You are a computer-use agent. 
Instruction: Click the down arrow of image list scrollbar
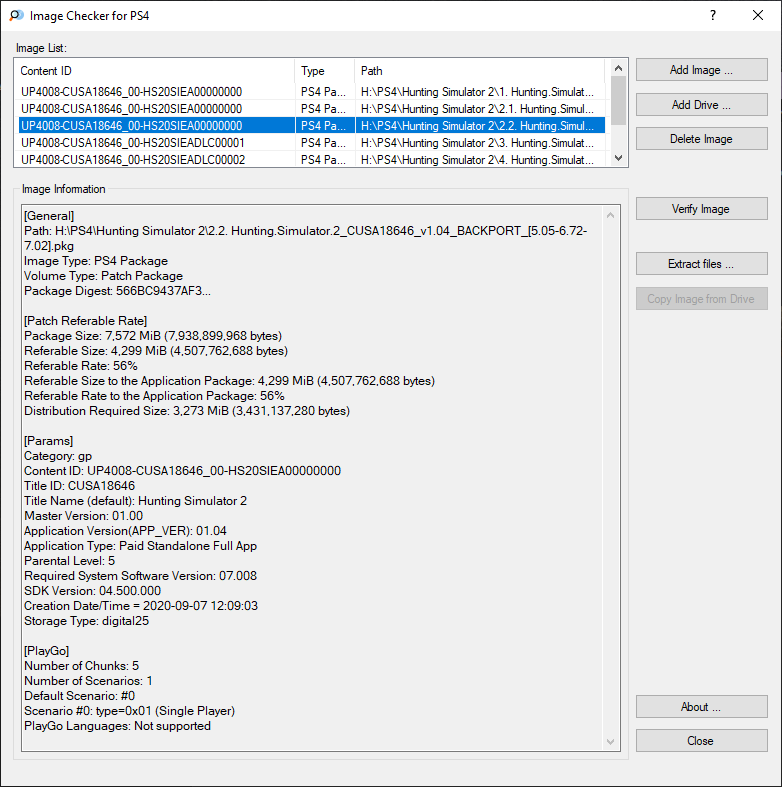[618, 158]
